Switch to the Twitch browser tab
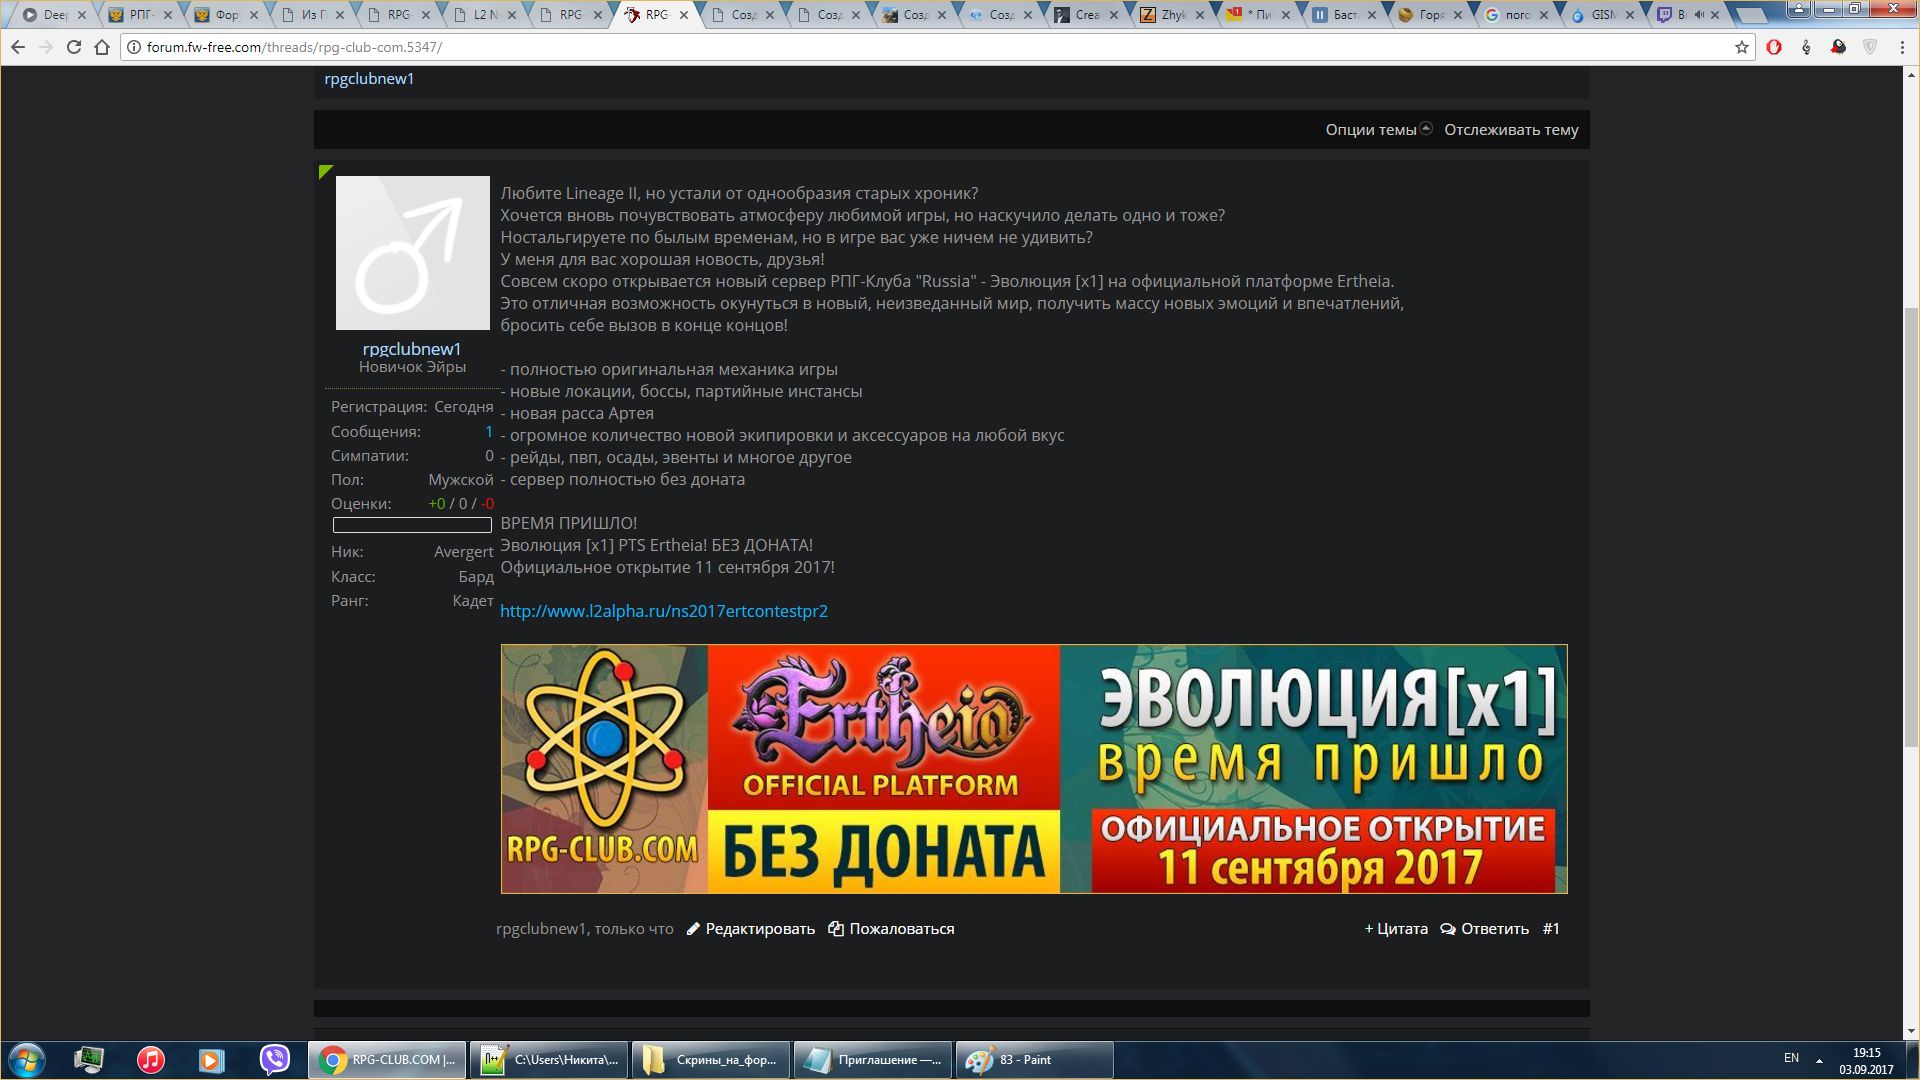This screenshot has height=1080, width=1920. point(1688,15)
